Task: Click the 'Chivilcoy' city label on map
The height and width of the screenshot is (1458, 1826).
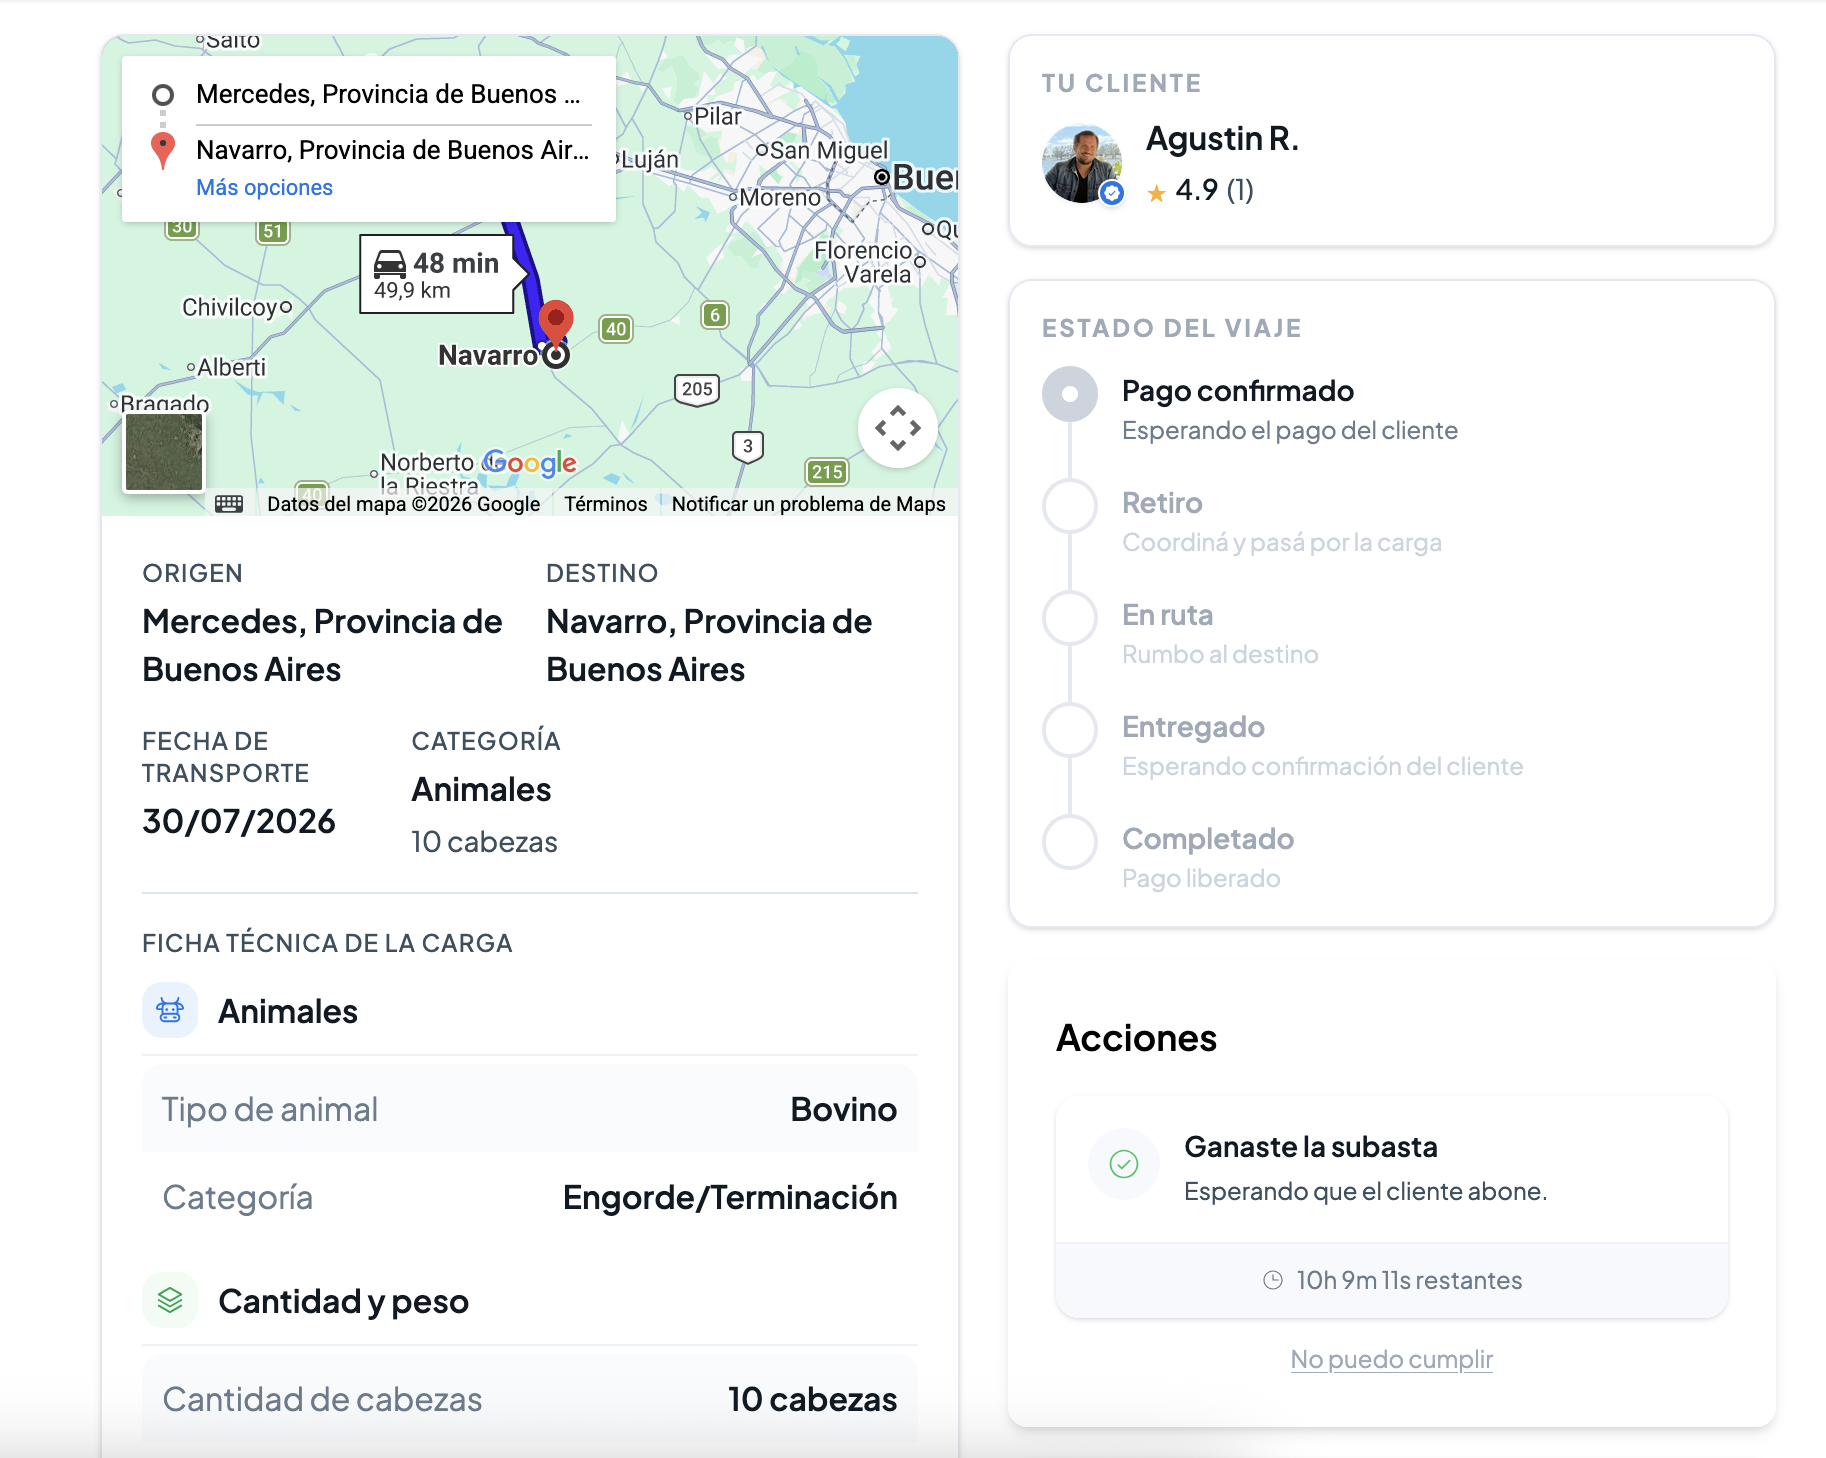Action: 230,307
